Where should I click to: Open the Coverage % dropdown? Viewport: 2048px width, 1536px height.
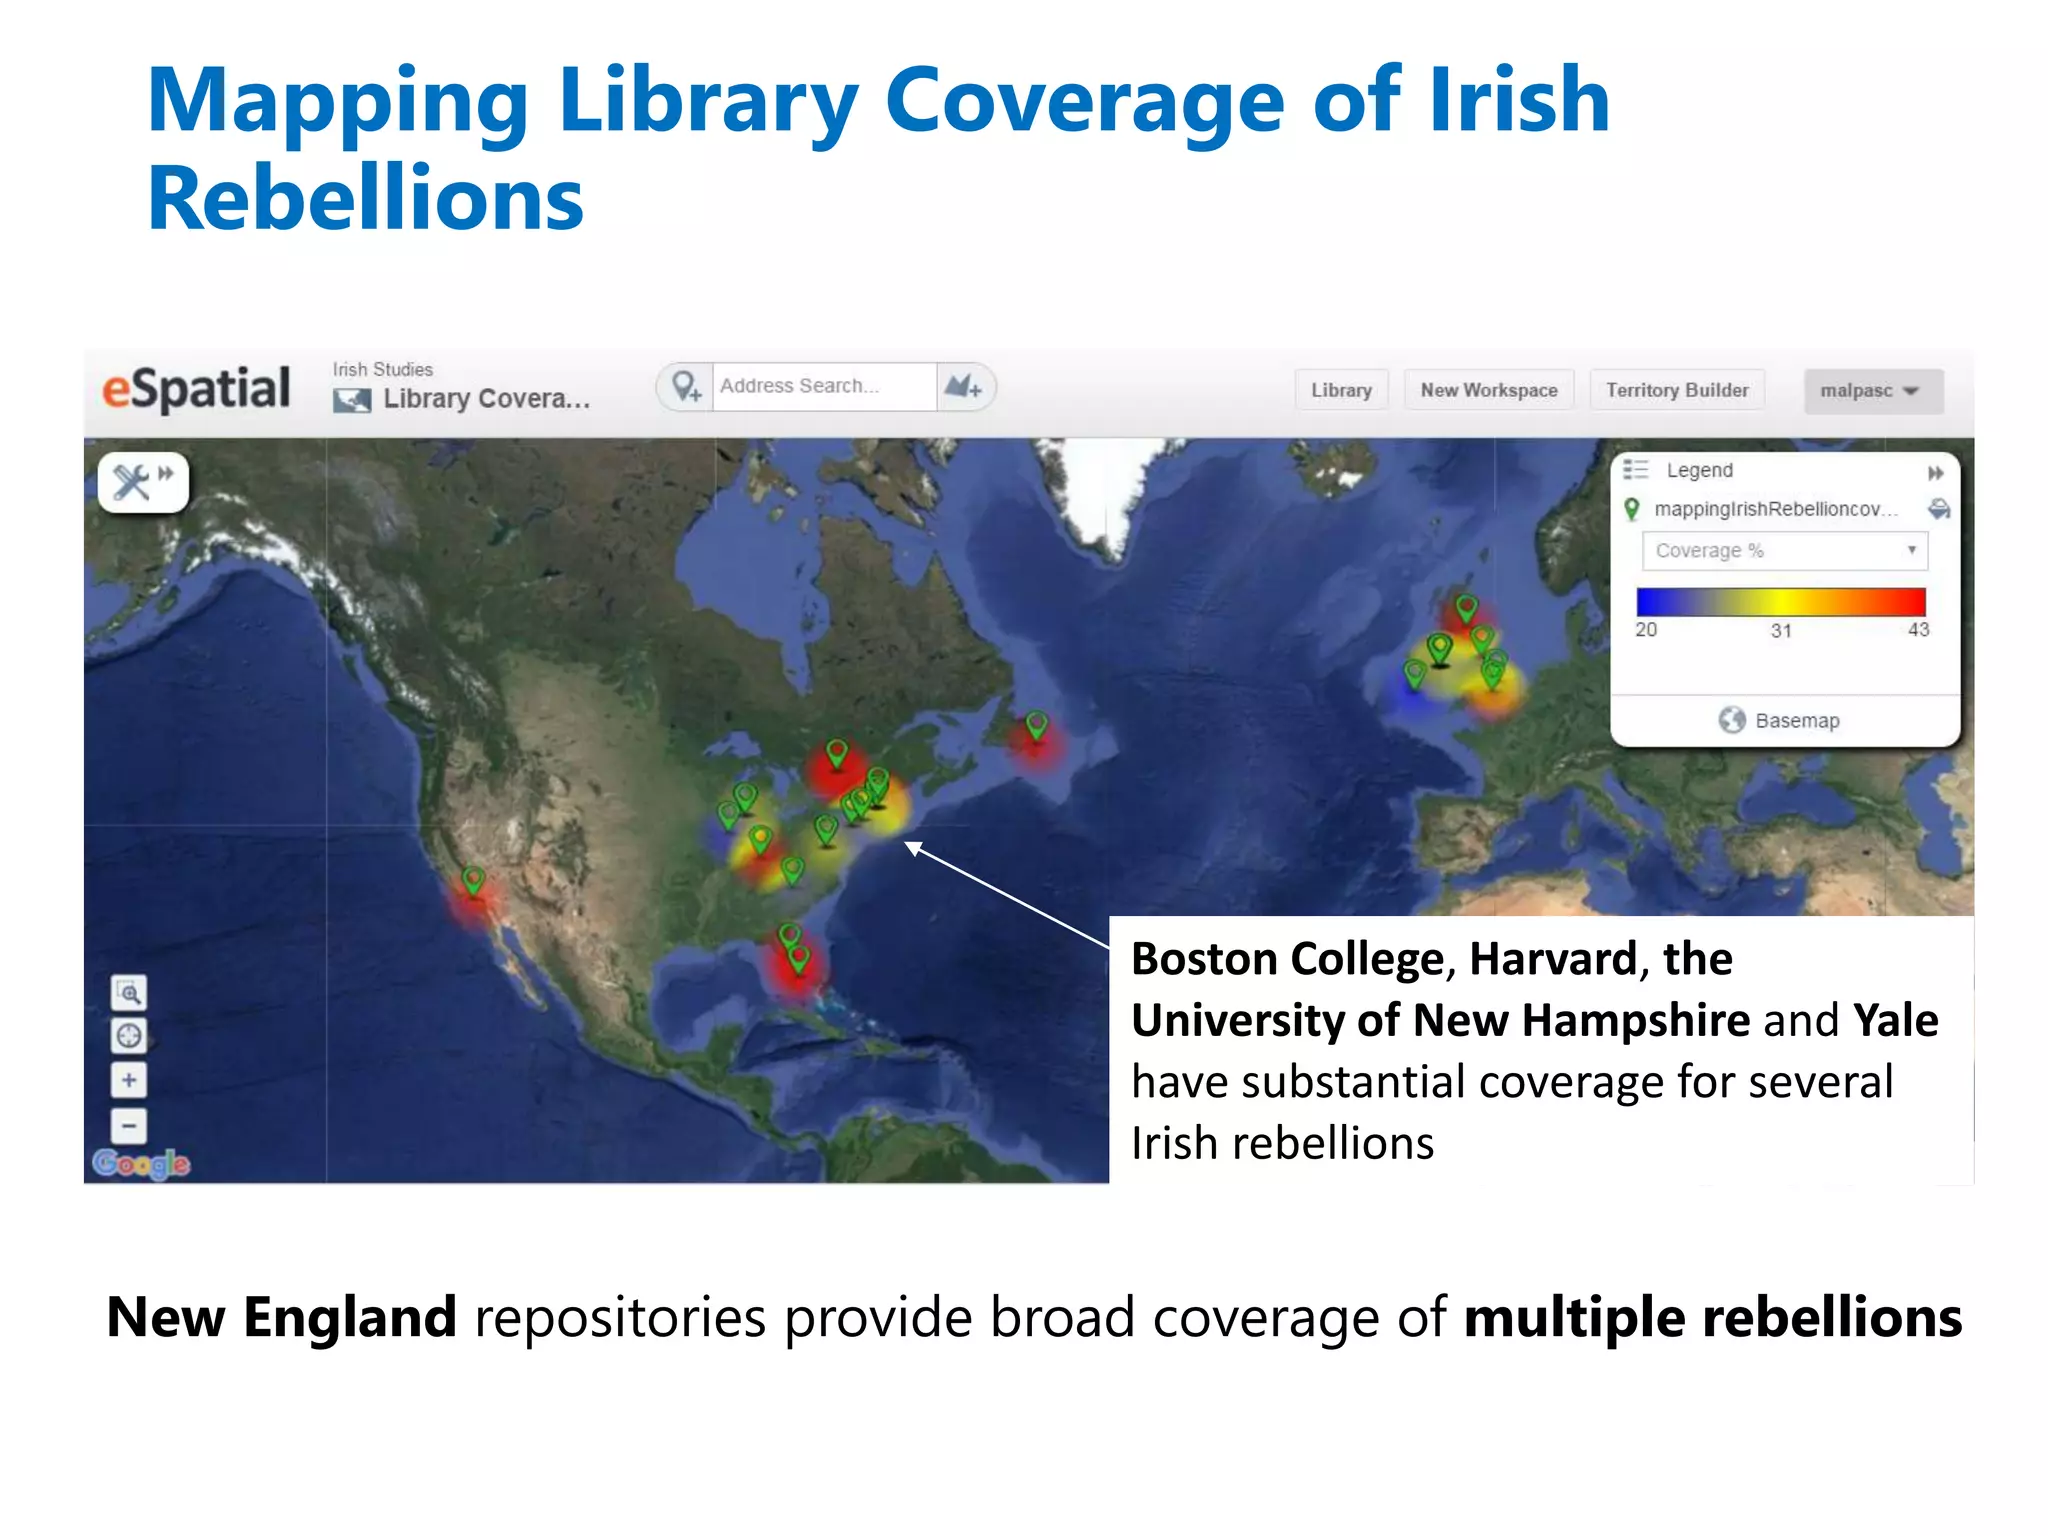tap(1784, 551)
